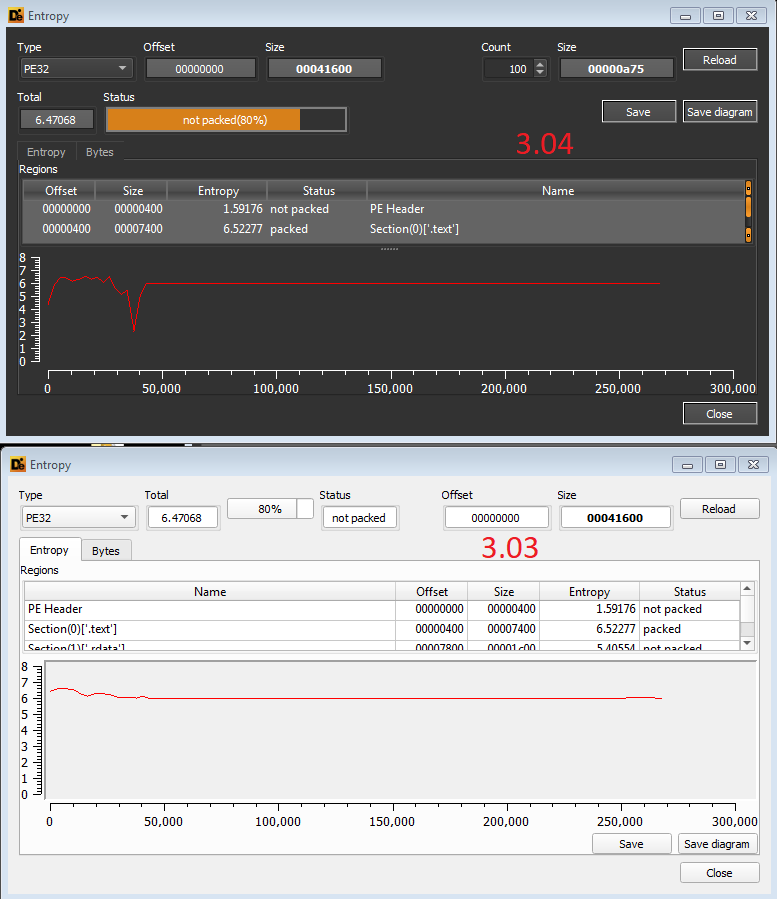Click Reload in the light window

(719, 509)
